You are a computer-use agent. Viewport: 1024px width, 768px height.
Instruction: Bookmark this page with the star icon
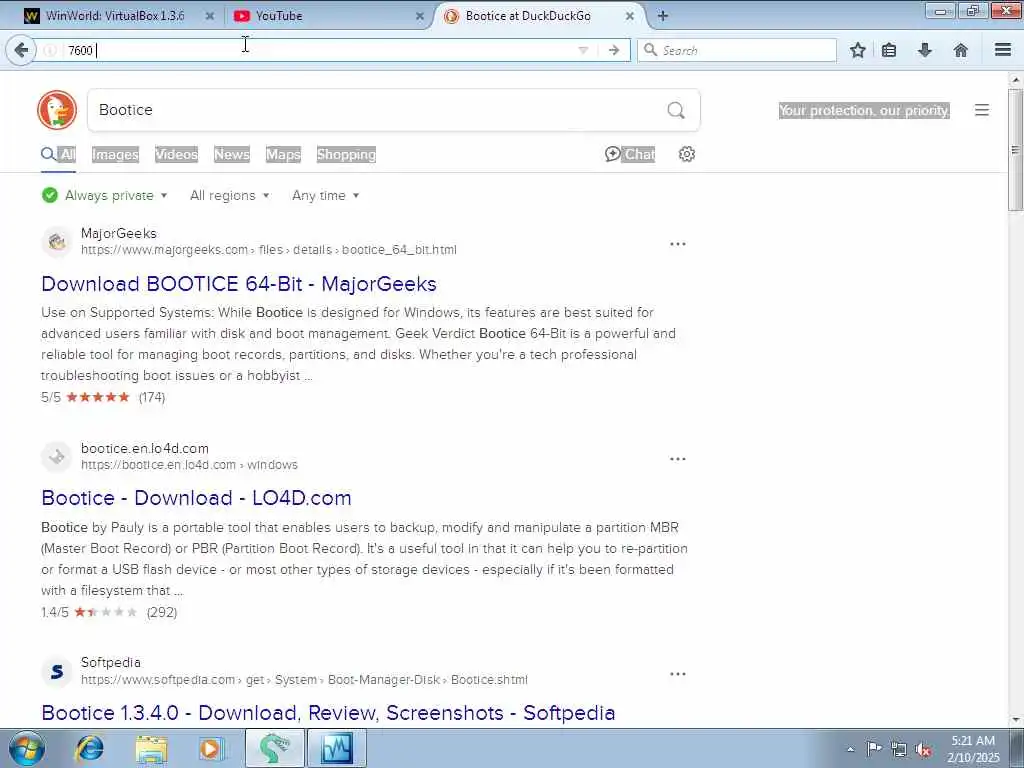tap(858, 50)
